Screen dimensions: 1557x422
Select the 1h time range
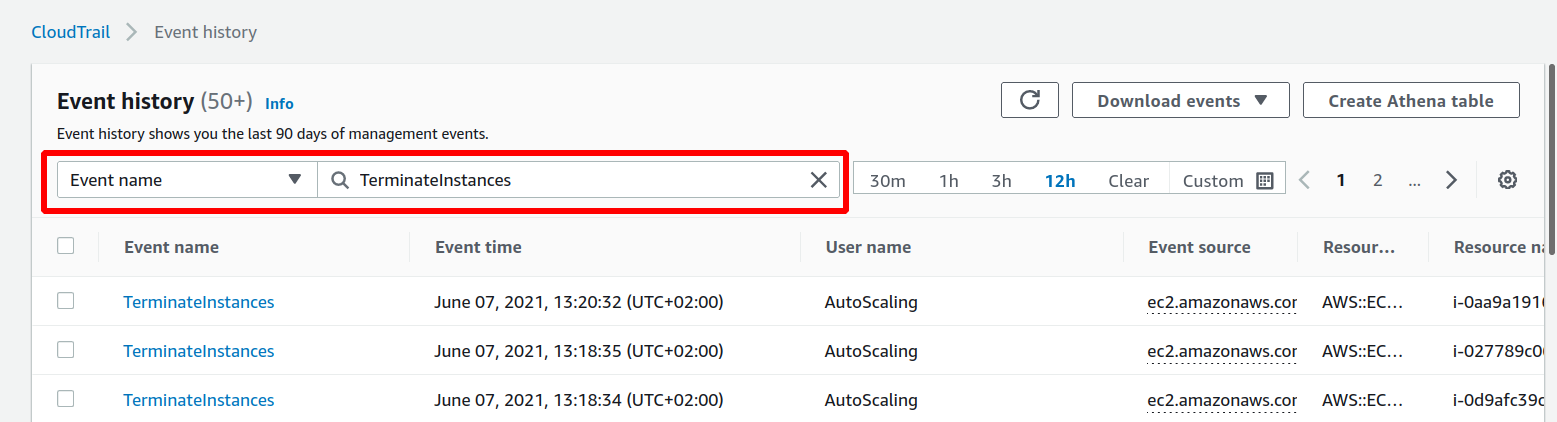point(948,181)
